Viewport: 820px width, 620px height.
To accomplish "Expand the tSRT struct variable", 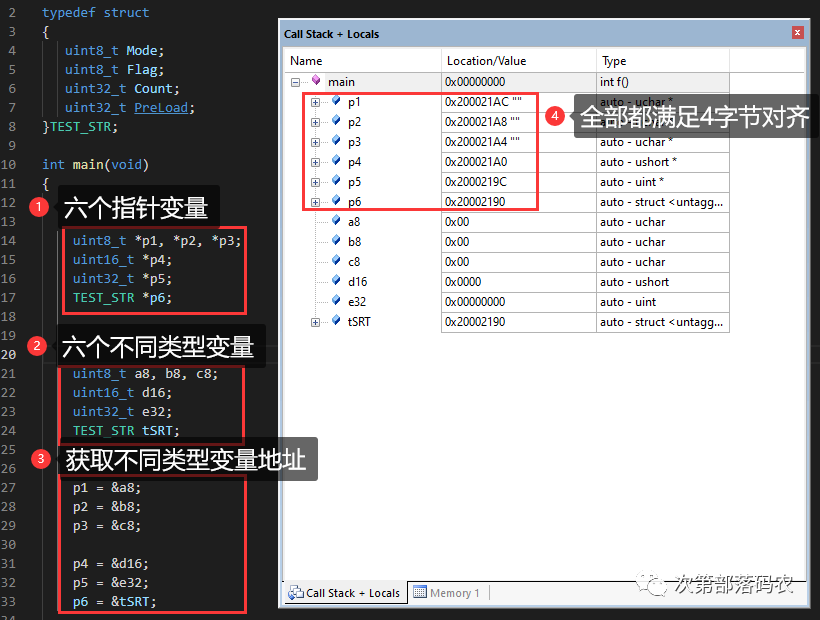I will click(x=315, y=323).
